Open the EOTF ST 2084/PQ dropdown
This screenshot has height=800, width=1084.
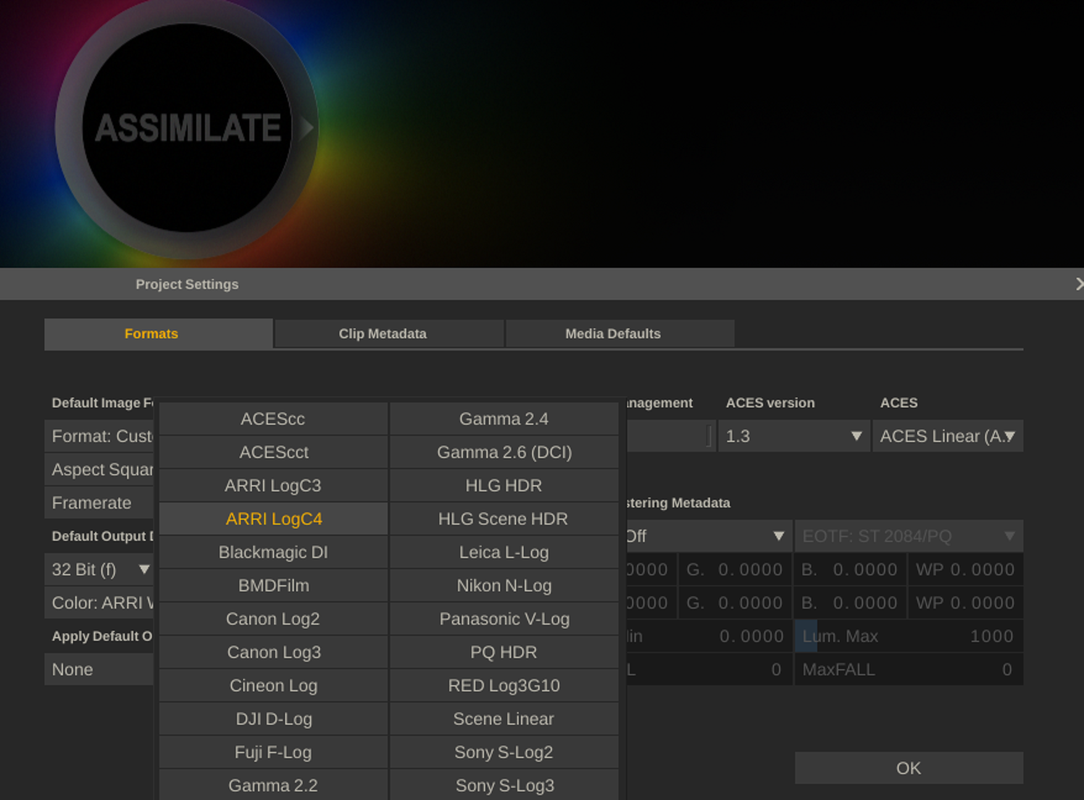[x=908, y=536]
